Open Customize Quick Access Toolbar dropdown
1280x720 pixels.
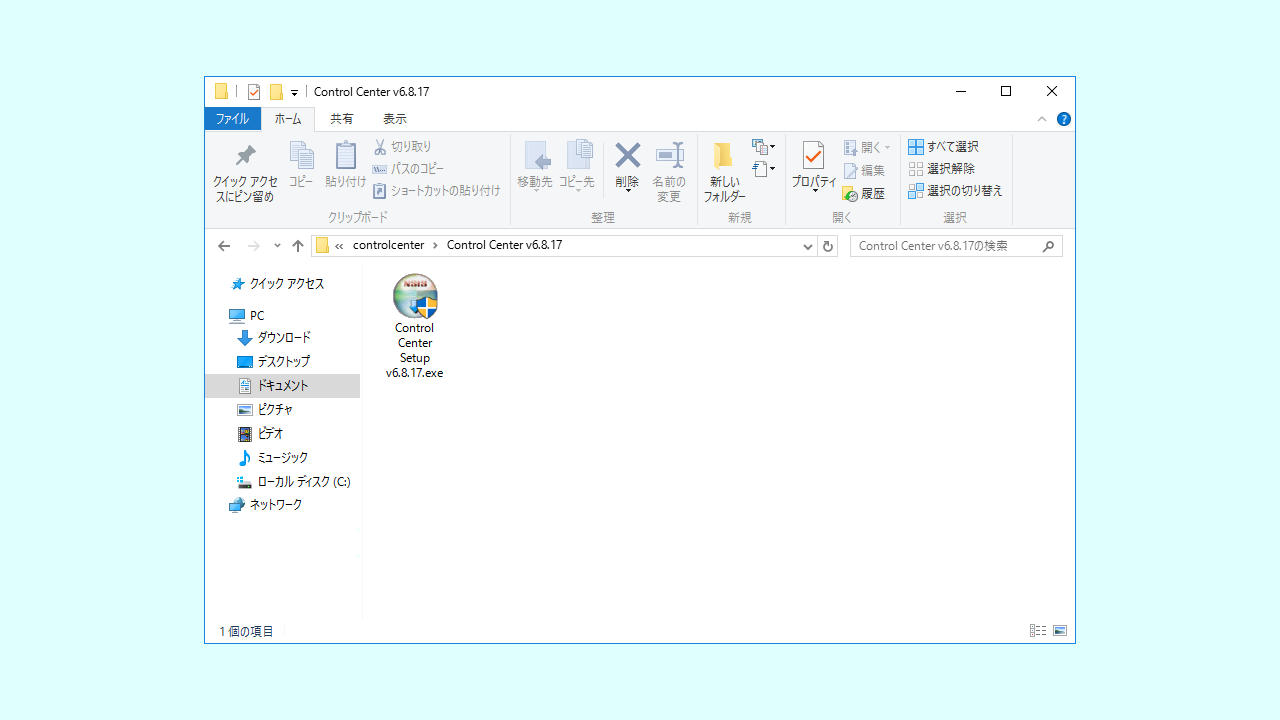(294, 93)
